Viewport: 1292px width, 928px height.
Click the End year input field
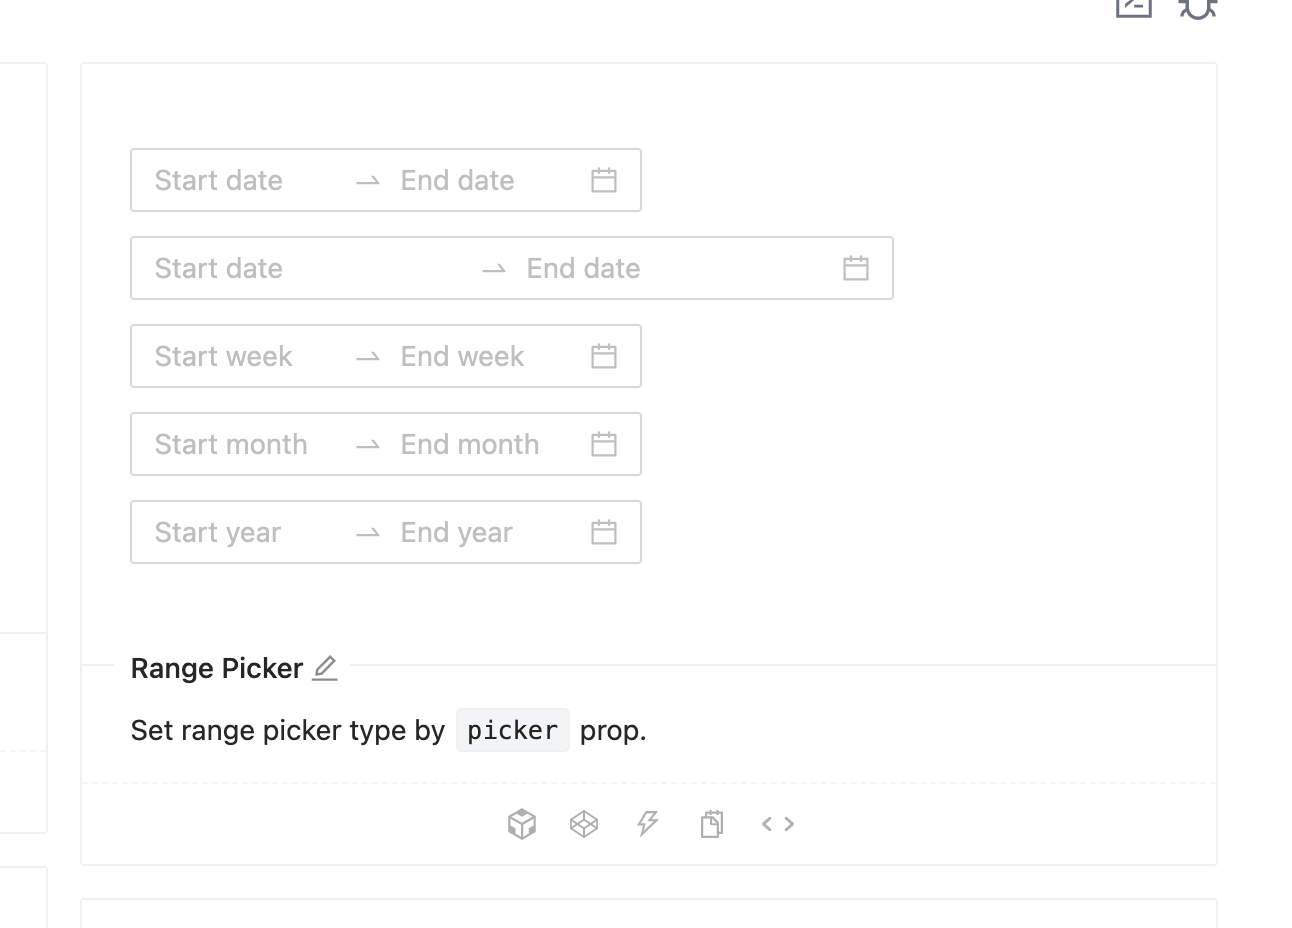[x=456, y=532]
